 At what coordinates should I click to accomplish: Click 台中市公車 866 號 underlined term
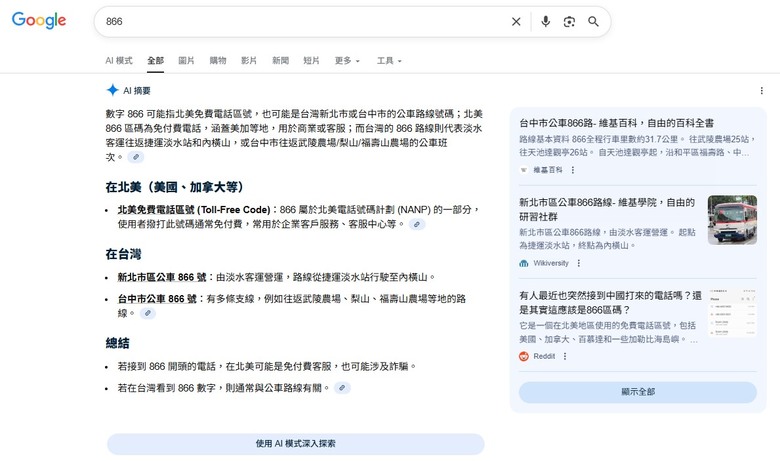[157, 299]
